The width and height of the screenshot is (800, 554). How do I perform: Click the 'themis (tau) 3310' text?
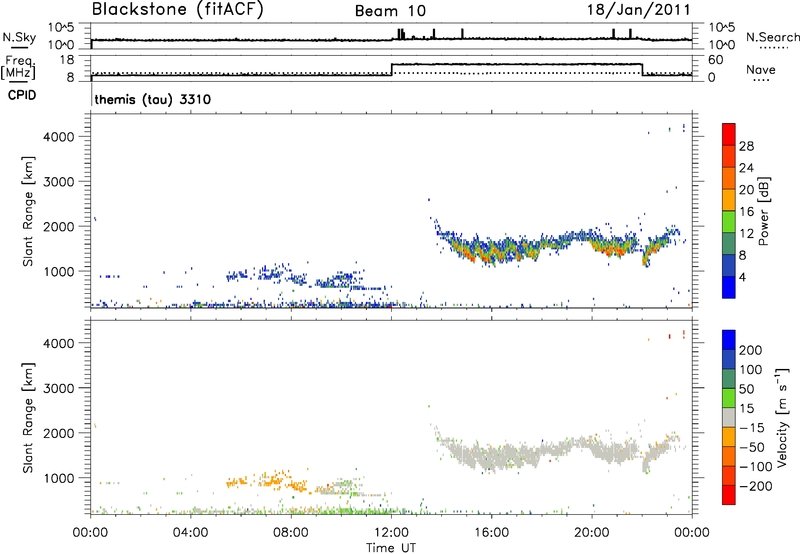pyautogui.click(x=153, y=99)
